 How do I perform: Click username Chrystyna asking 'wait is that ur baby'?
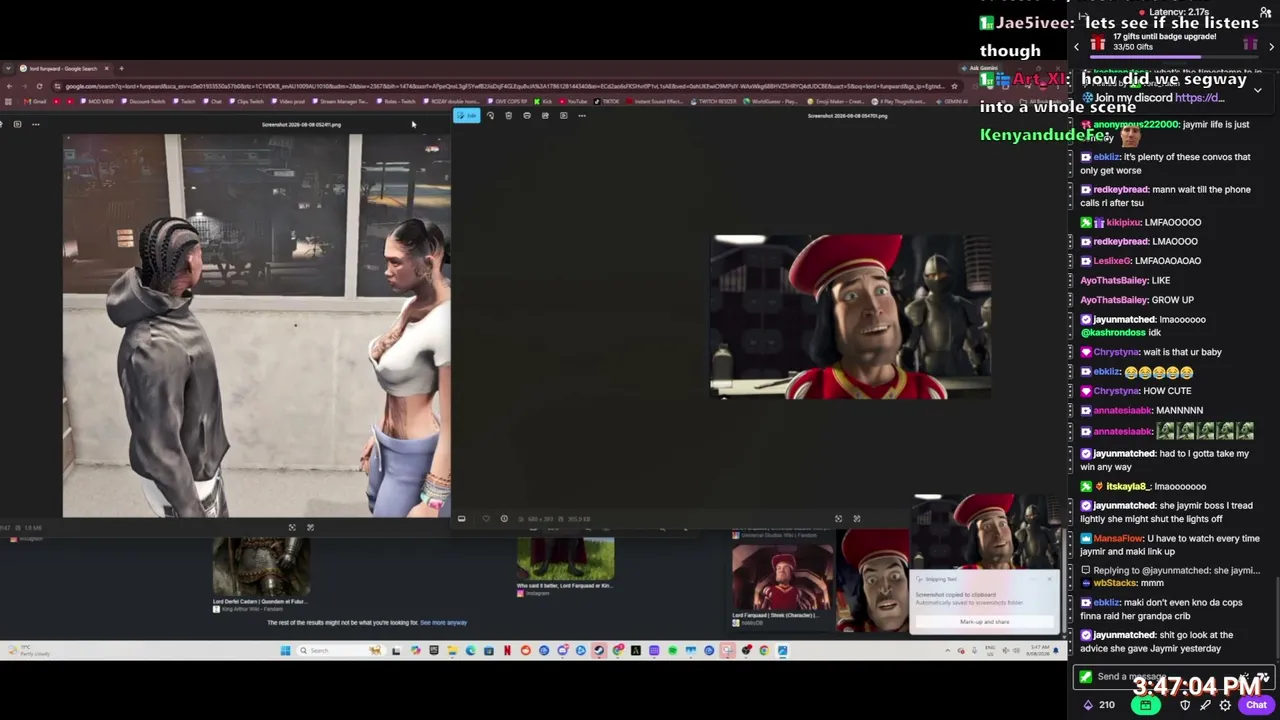(1115, 352)
